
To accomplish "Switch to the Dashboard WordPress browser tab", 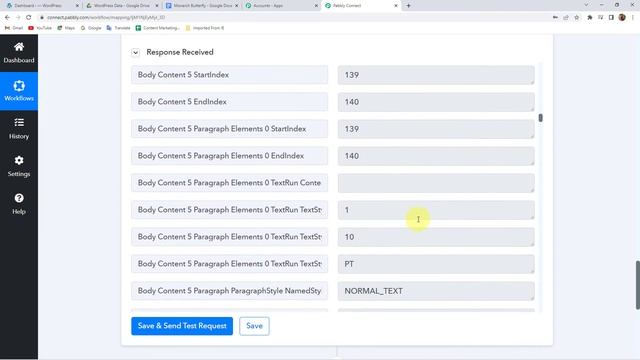I will (x=38, y=6).
